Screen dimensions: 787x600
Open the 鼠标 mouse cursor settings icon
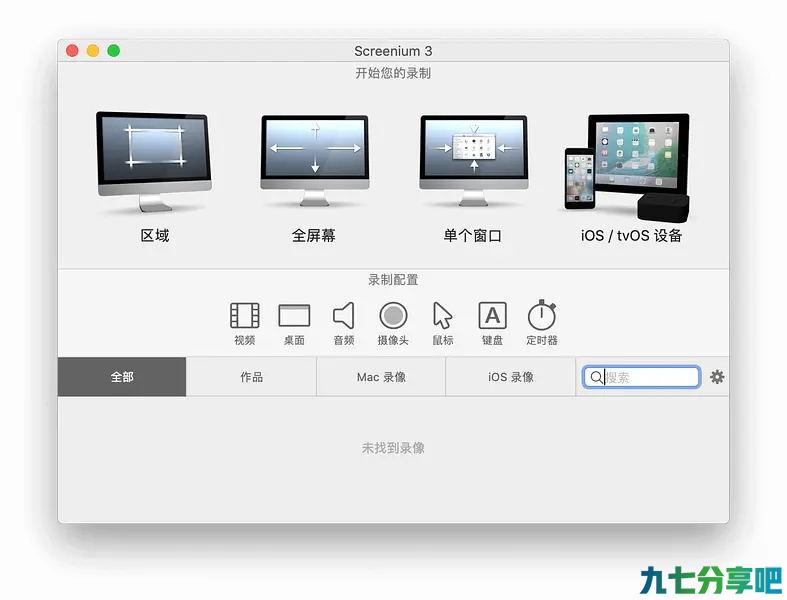pos(442,316)
